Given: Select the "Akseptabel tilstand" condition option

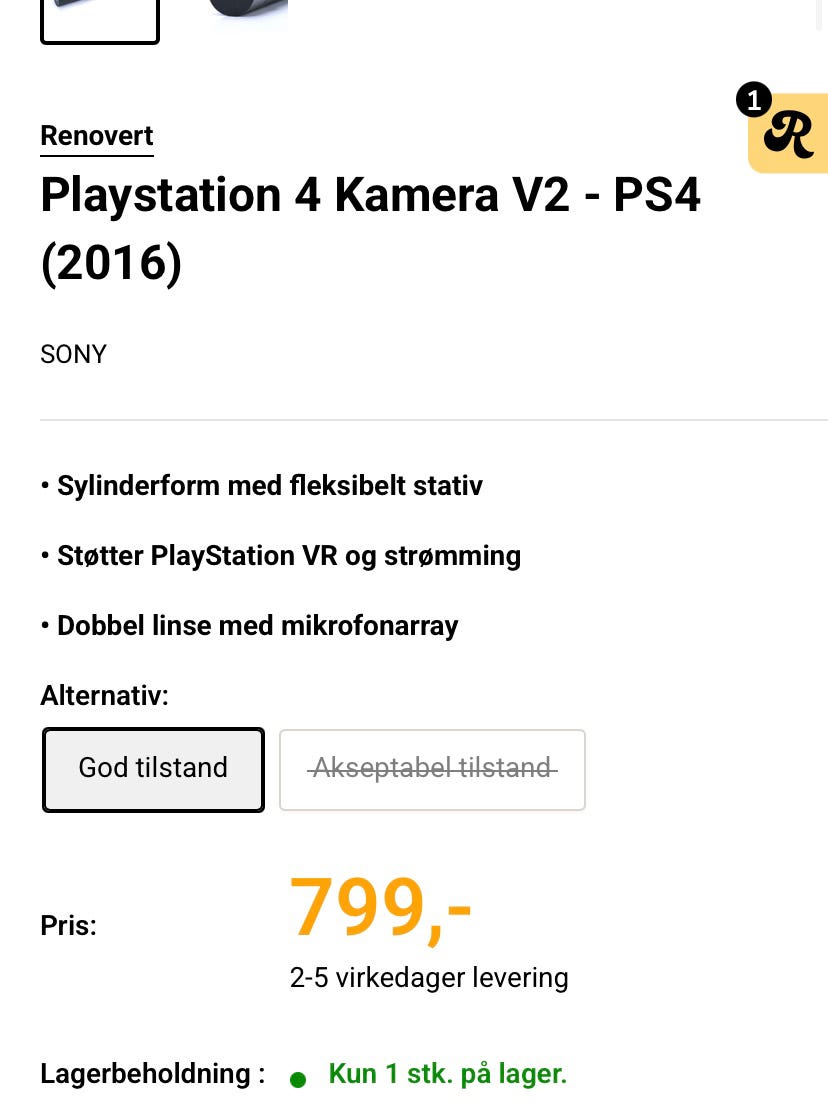Looking at the screenshot, I should tap(432, 769).
